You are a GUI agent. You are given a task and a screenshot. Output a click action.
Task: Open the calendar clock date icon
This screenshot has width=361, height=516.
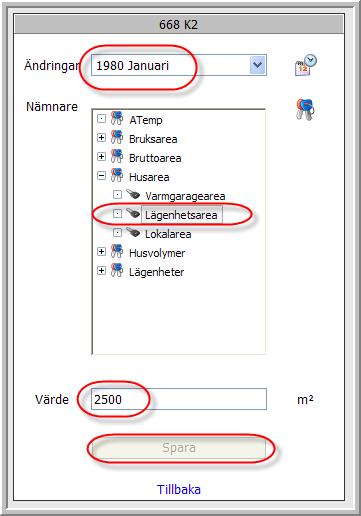306,65
